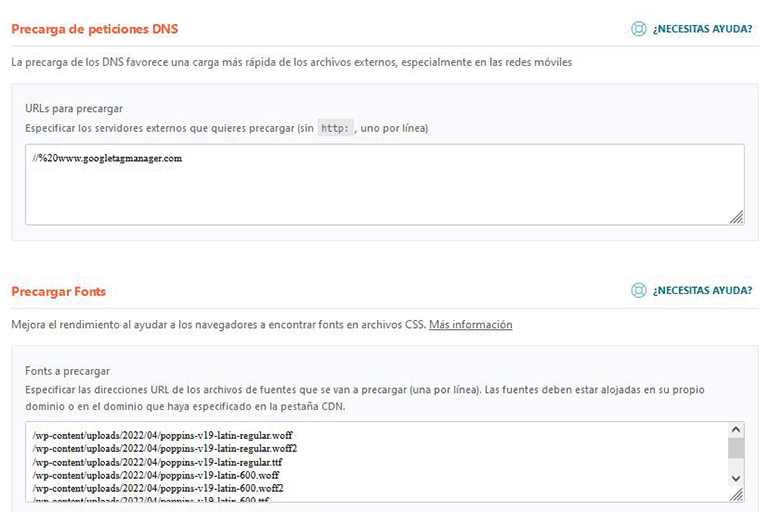The height and width of the screenshot is (512, 768).
Task: Click the URLs para precargar label
Action: pyautogui.click(x=74, y=109)
